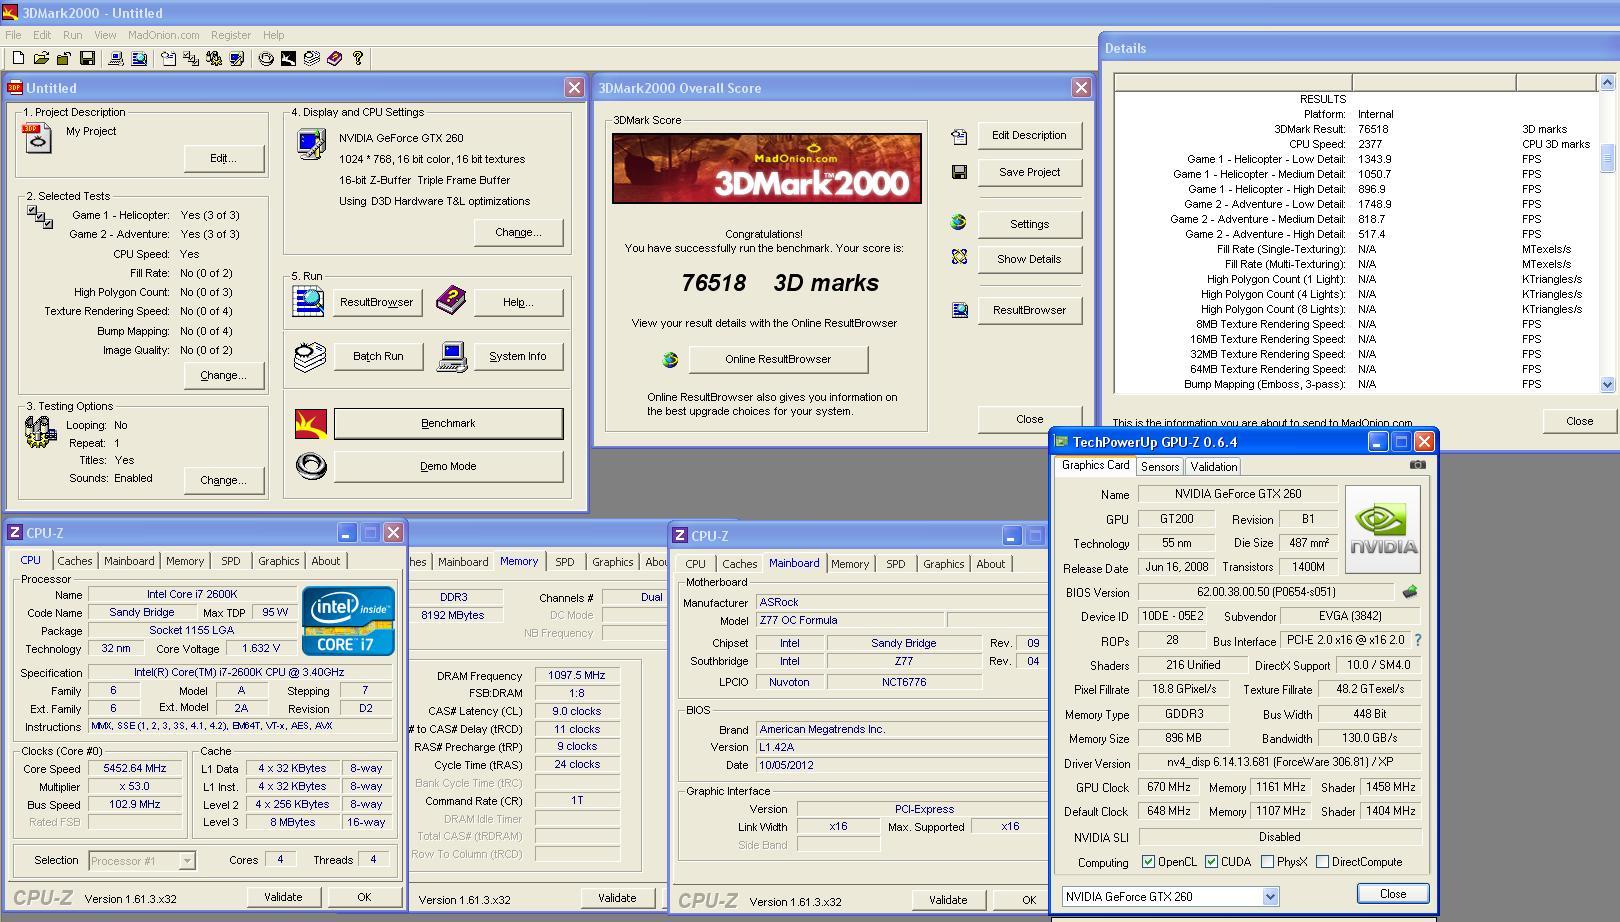The image size is (1620, 922).
Task: Click the icon next to Show Details
Action: pyautogui.click(x=959, y=257)
